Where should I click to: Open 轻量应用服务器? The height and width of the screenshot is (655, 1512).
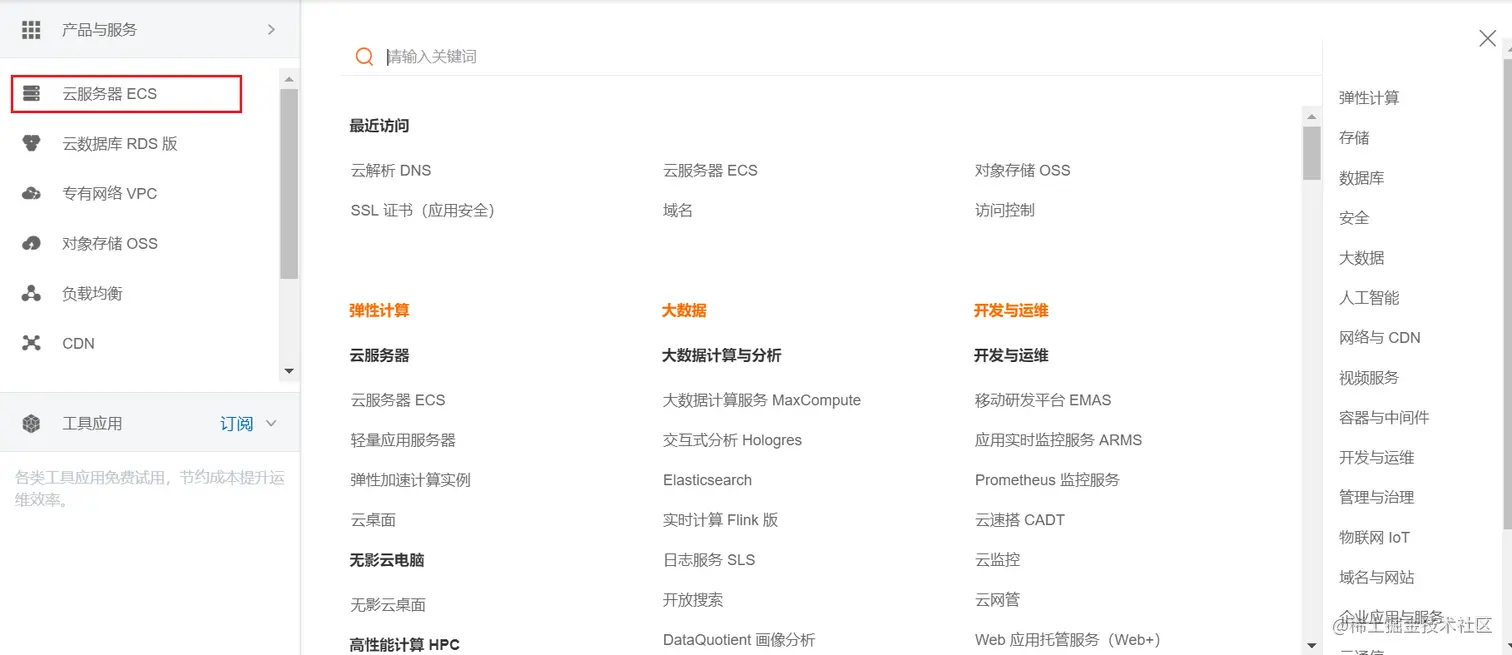pyautogui.click(x=403, y=441)
